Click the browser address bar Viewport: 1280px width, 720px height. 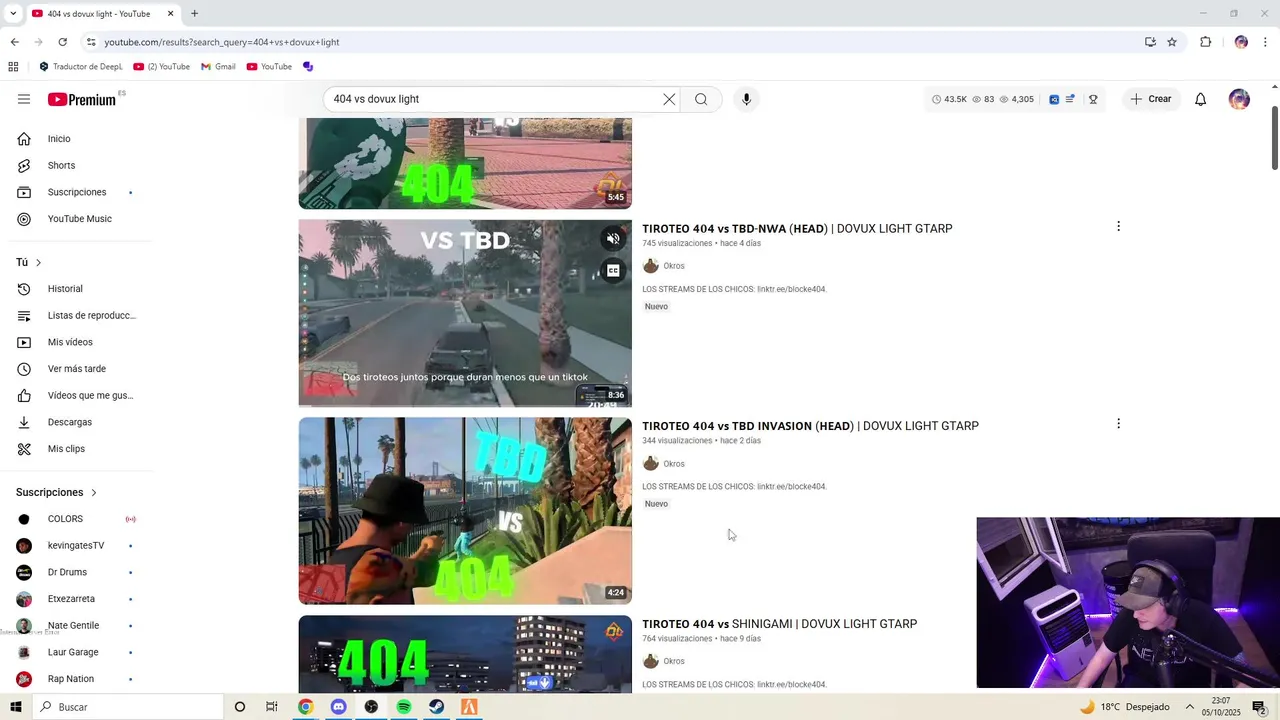click(610, 42)
